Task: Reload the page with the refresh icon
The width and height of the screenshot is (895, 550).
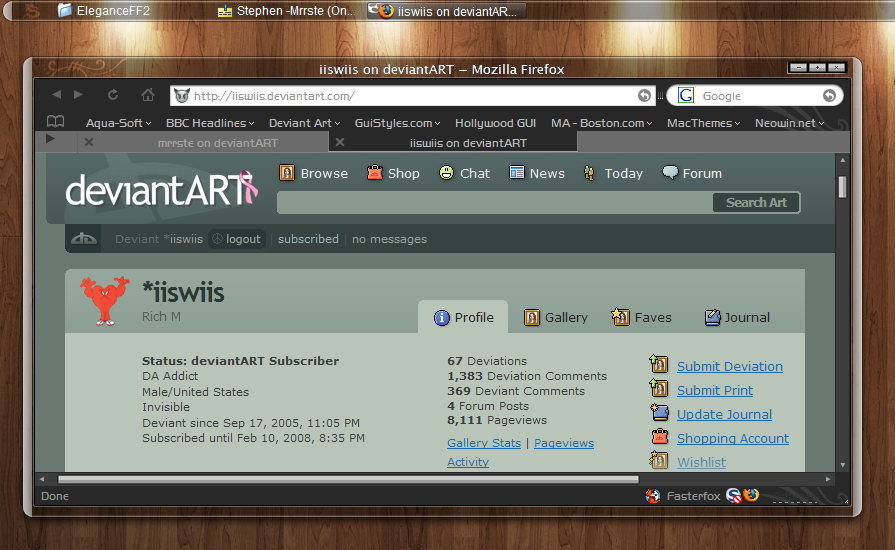Action: point(113,95)
